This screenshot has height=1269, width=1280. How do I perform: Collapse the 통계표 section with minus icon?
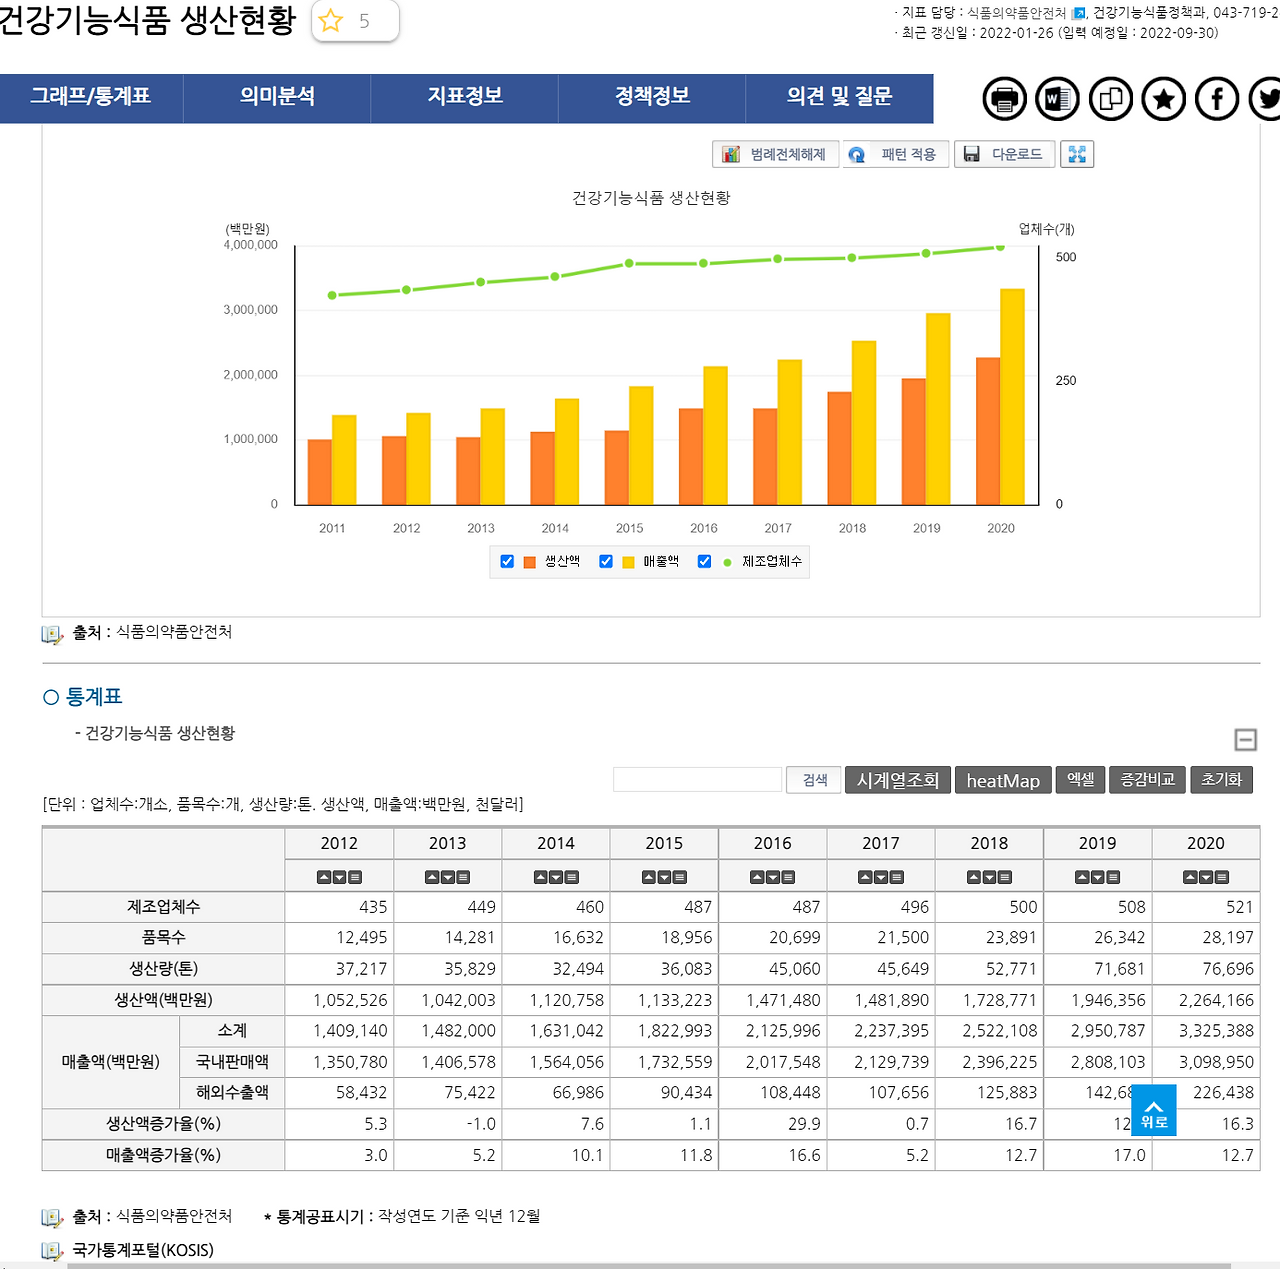pyautogui.click(x=1246, y=740)
